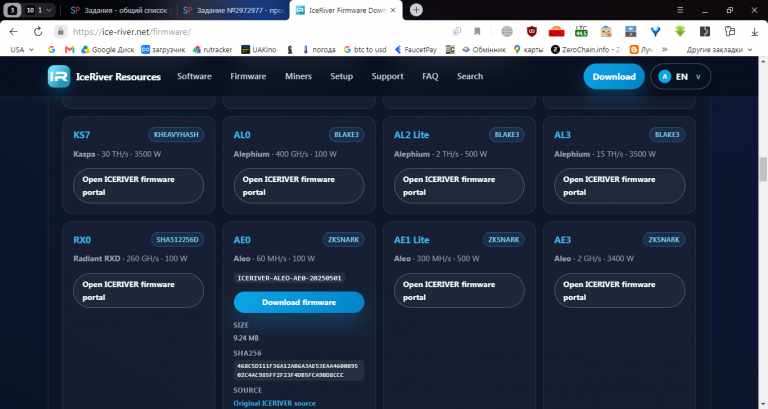
Task: Open the browser main menu
Action: 680,10
